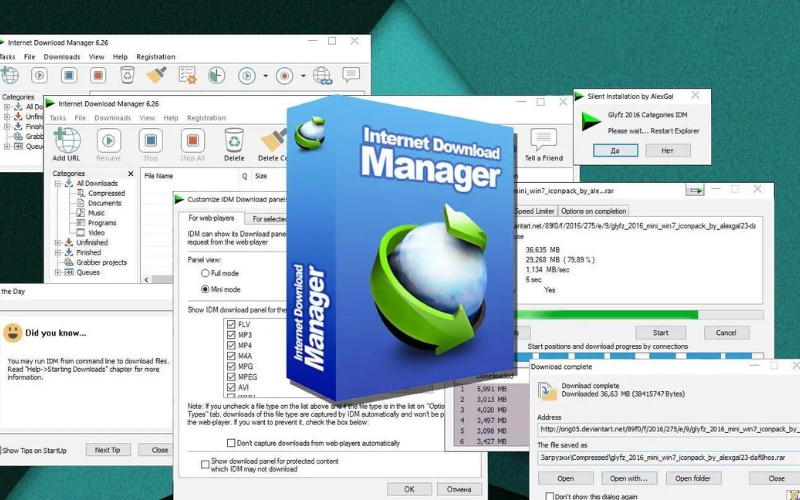
Task: Uncheck the MPEG checkbox
Action: [231, 377]
